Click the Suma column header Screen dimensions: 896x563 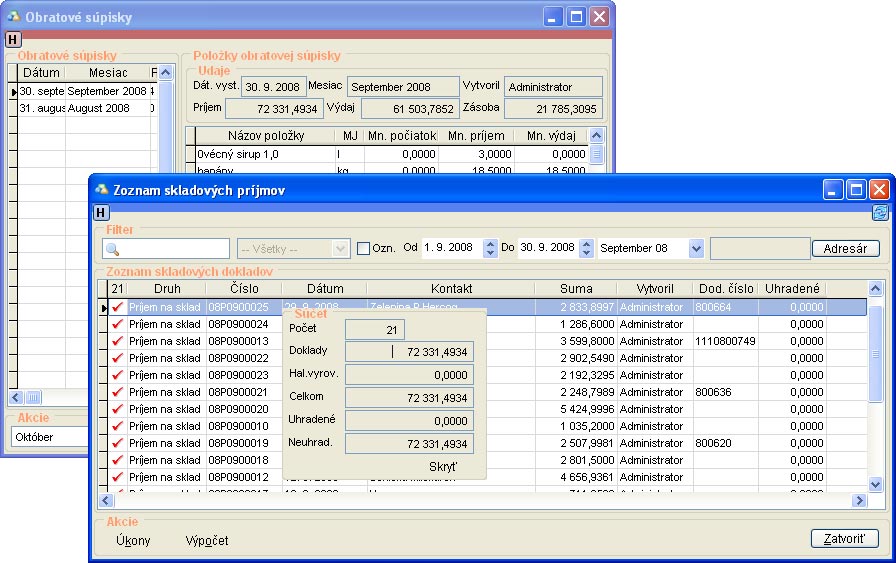coord(576,289)
